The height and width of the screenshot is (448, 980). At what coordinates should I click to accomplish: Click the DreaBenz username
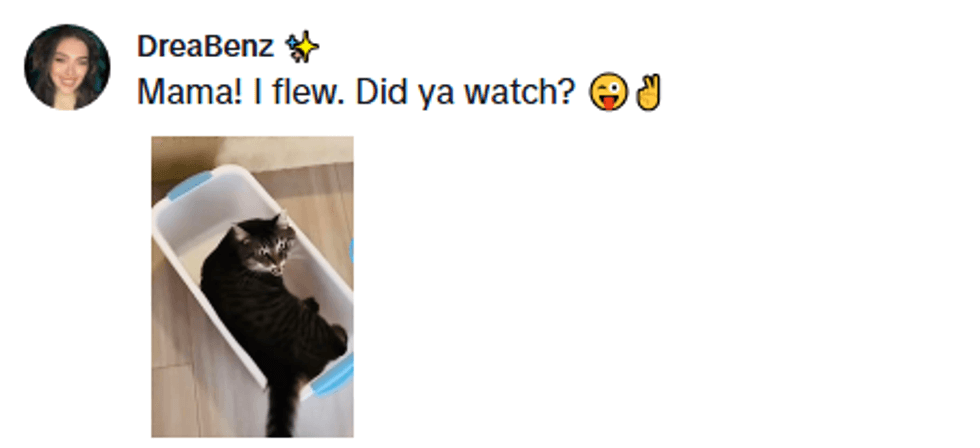click(206, 47)
